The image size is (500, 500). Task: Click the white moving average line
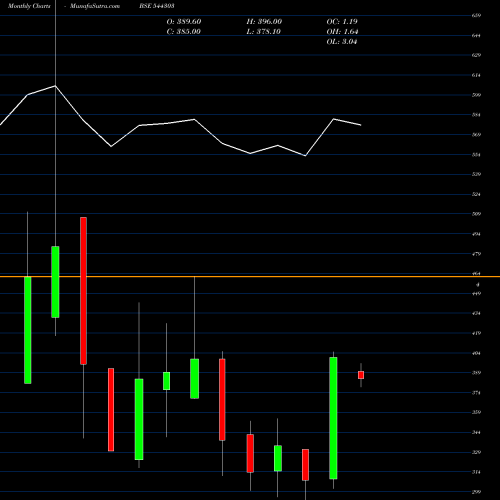[180, 121]
